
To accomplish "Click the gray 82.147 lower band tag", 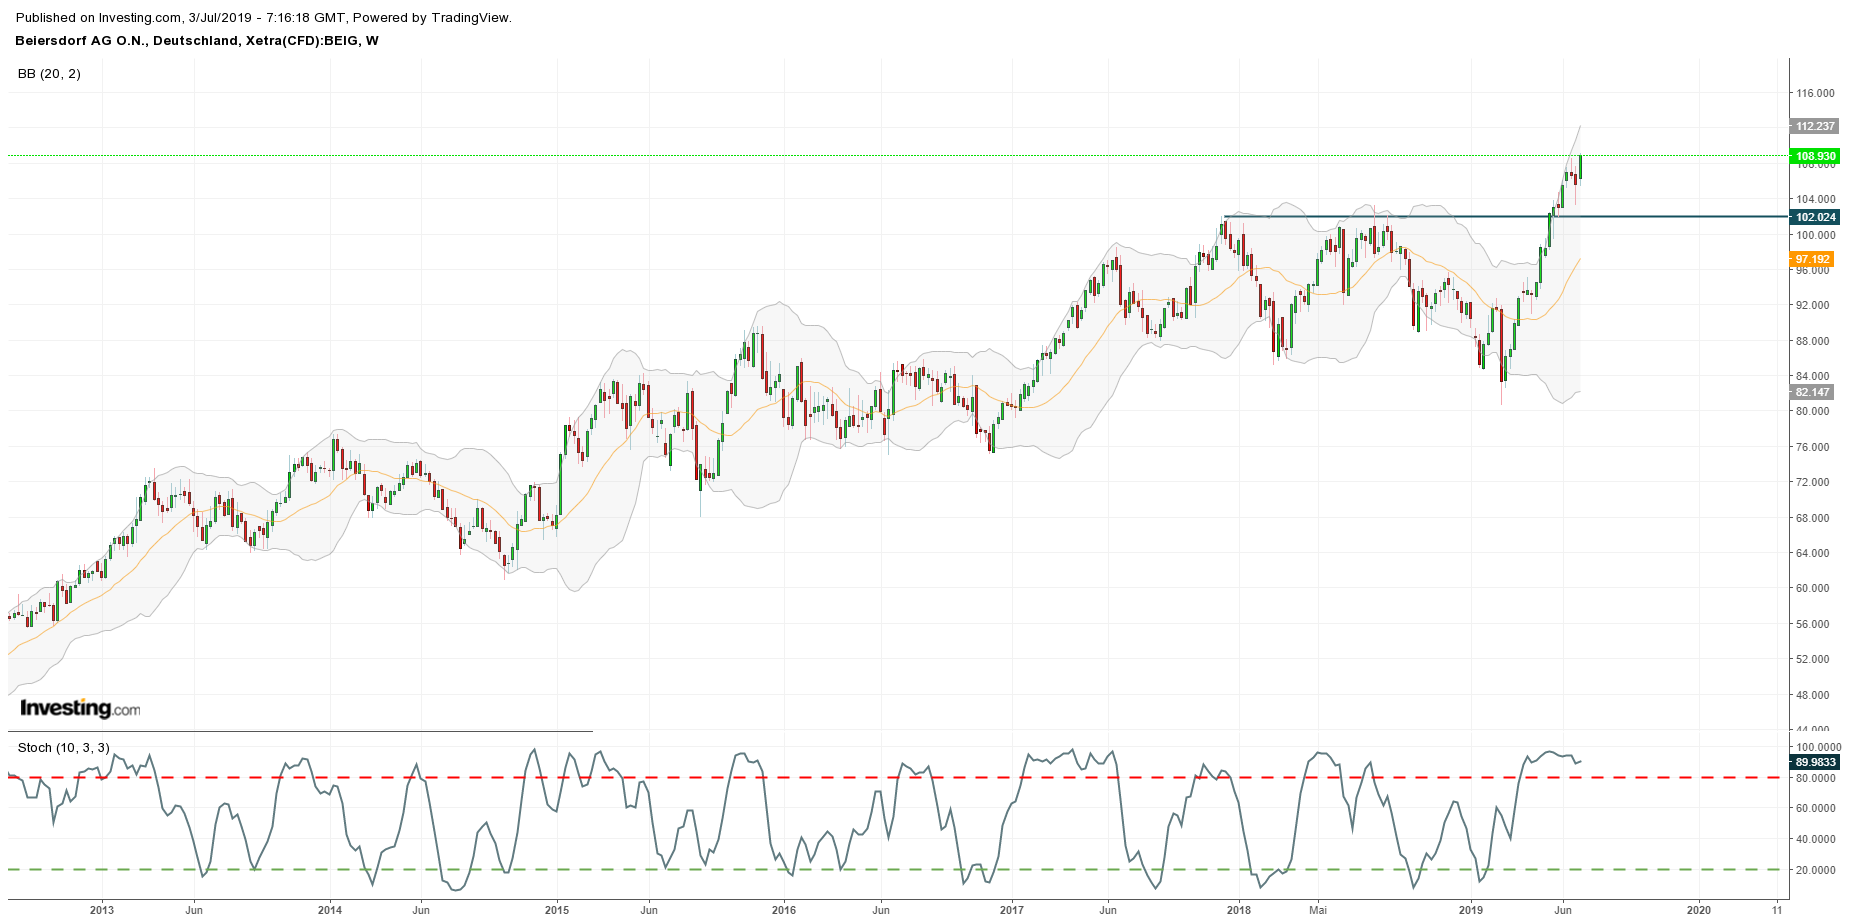I will pyautogui.click(x=1812, y=392).
